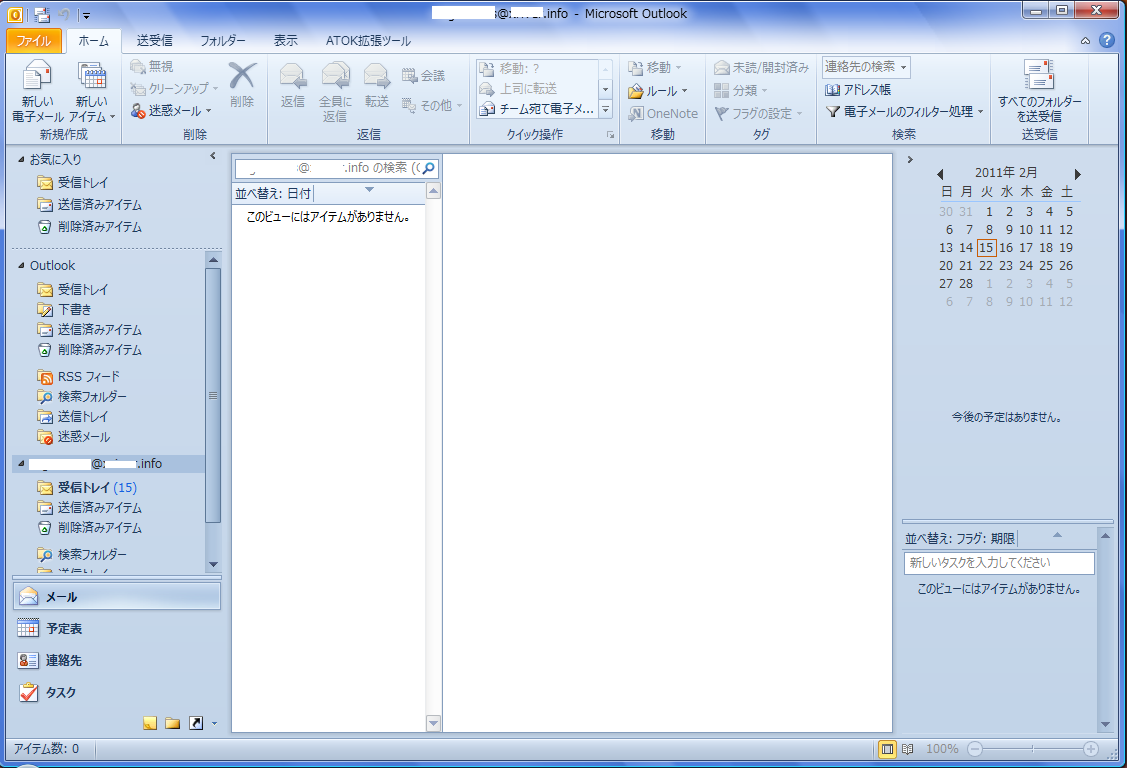Open 連絡先 contacts in navigation pane
This screenshot has width=1127, height=768.
coord(64,661)
